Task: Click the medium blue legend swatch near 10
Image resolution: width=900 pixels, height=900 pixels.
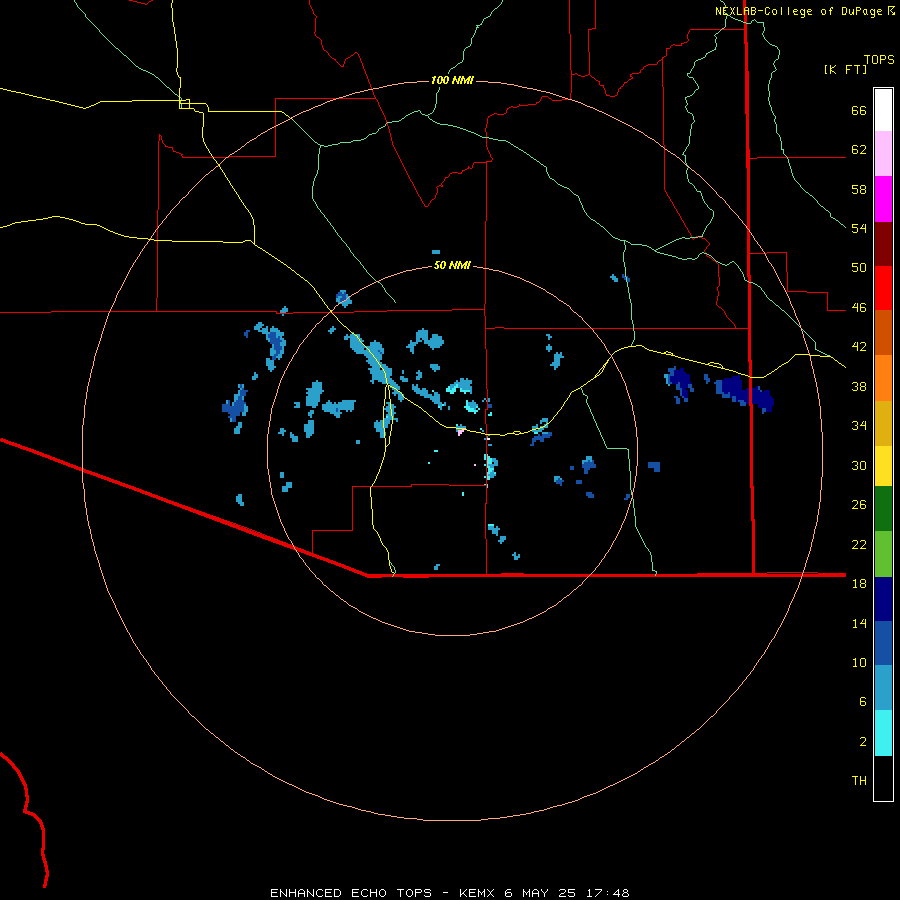Action: tap(883, 643)
